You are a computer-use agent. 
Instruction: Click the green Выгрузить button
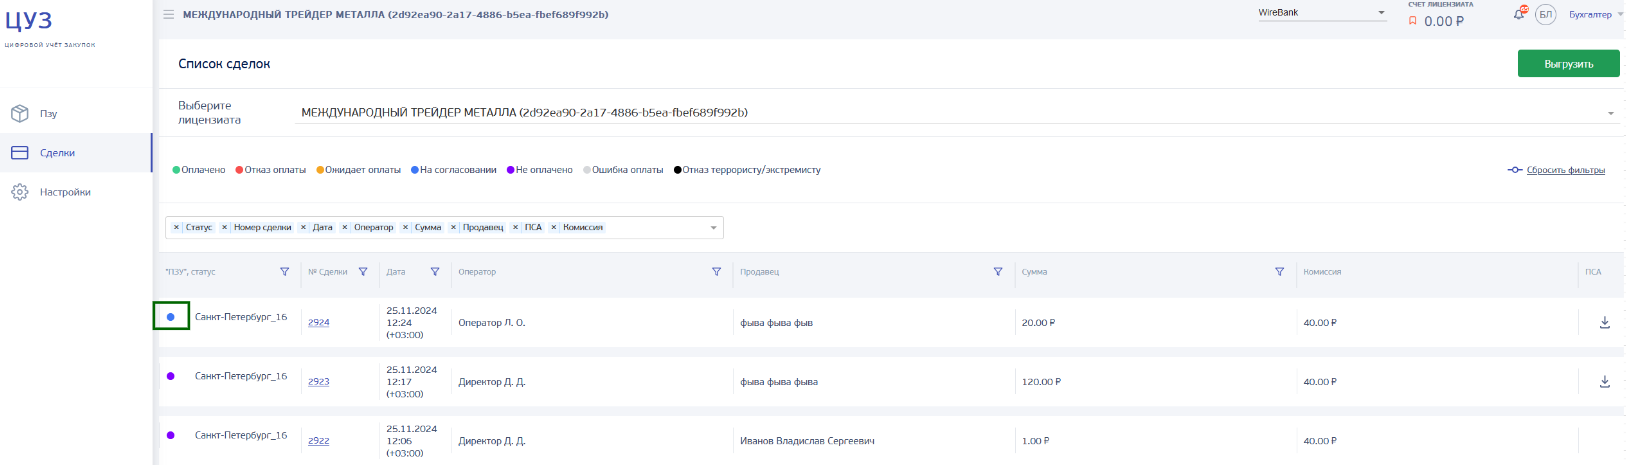tap(1568, 64)
